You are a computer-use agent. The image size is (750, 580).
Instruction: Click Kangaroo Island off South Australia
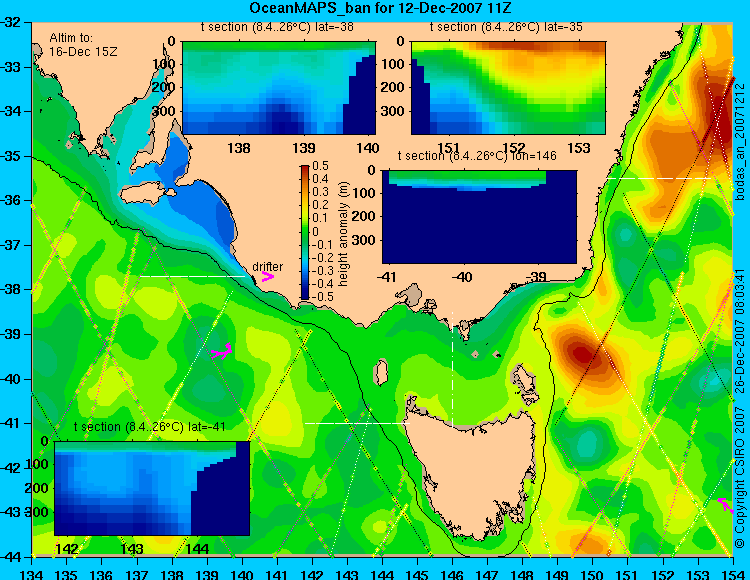click(x=147, y=194)
